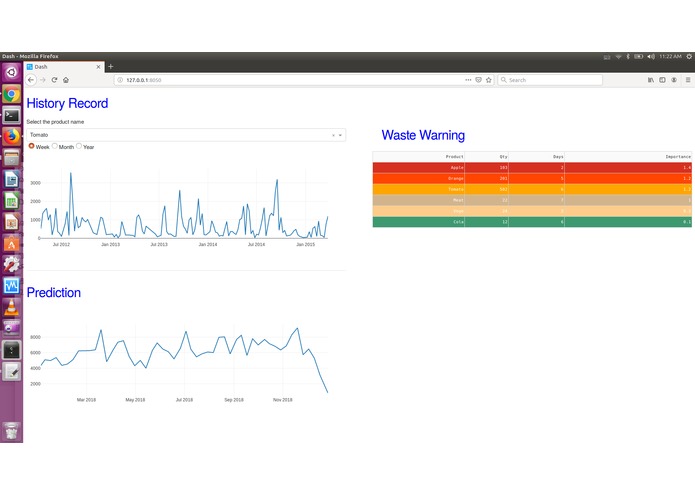Select the Apple row in Waste Warning

pos(532,167)
